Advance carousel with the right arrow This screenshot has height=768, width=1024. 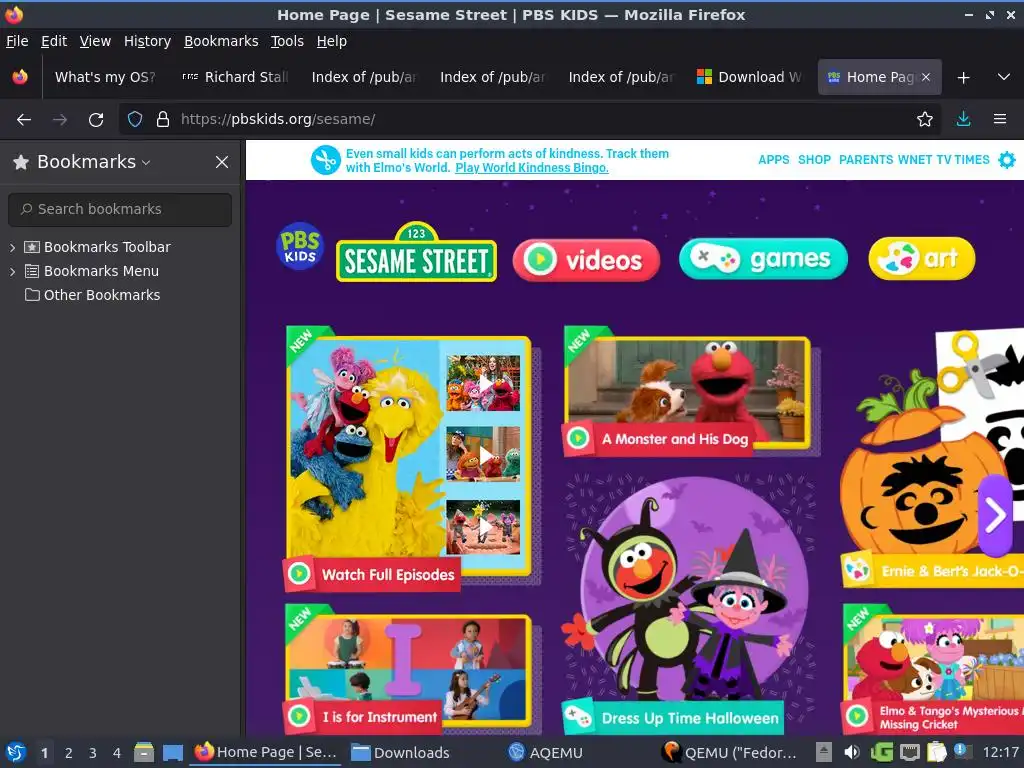995,515
